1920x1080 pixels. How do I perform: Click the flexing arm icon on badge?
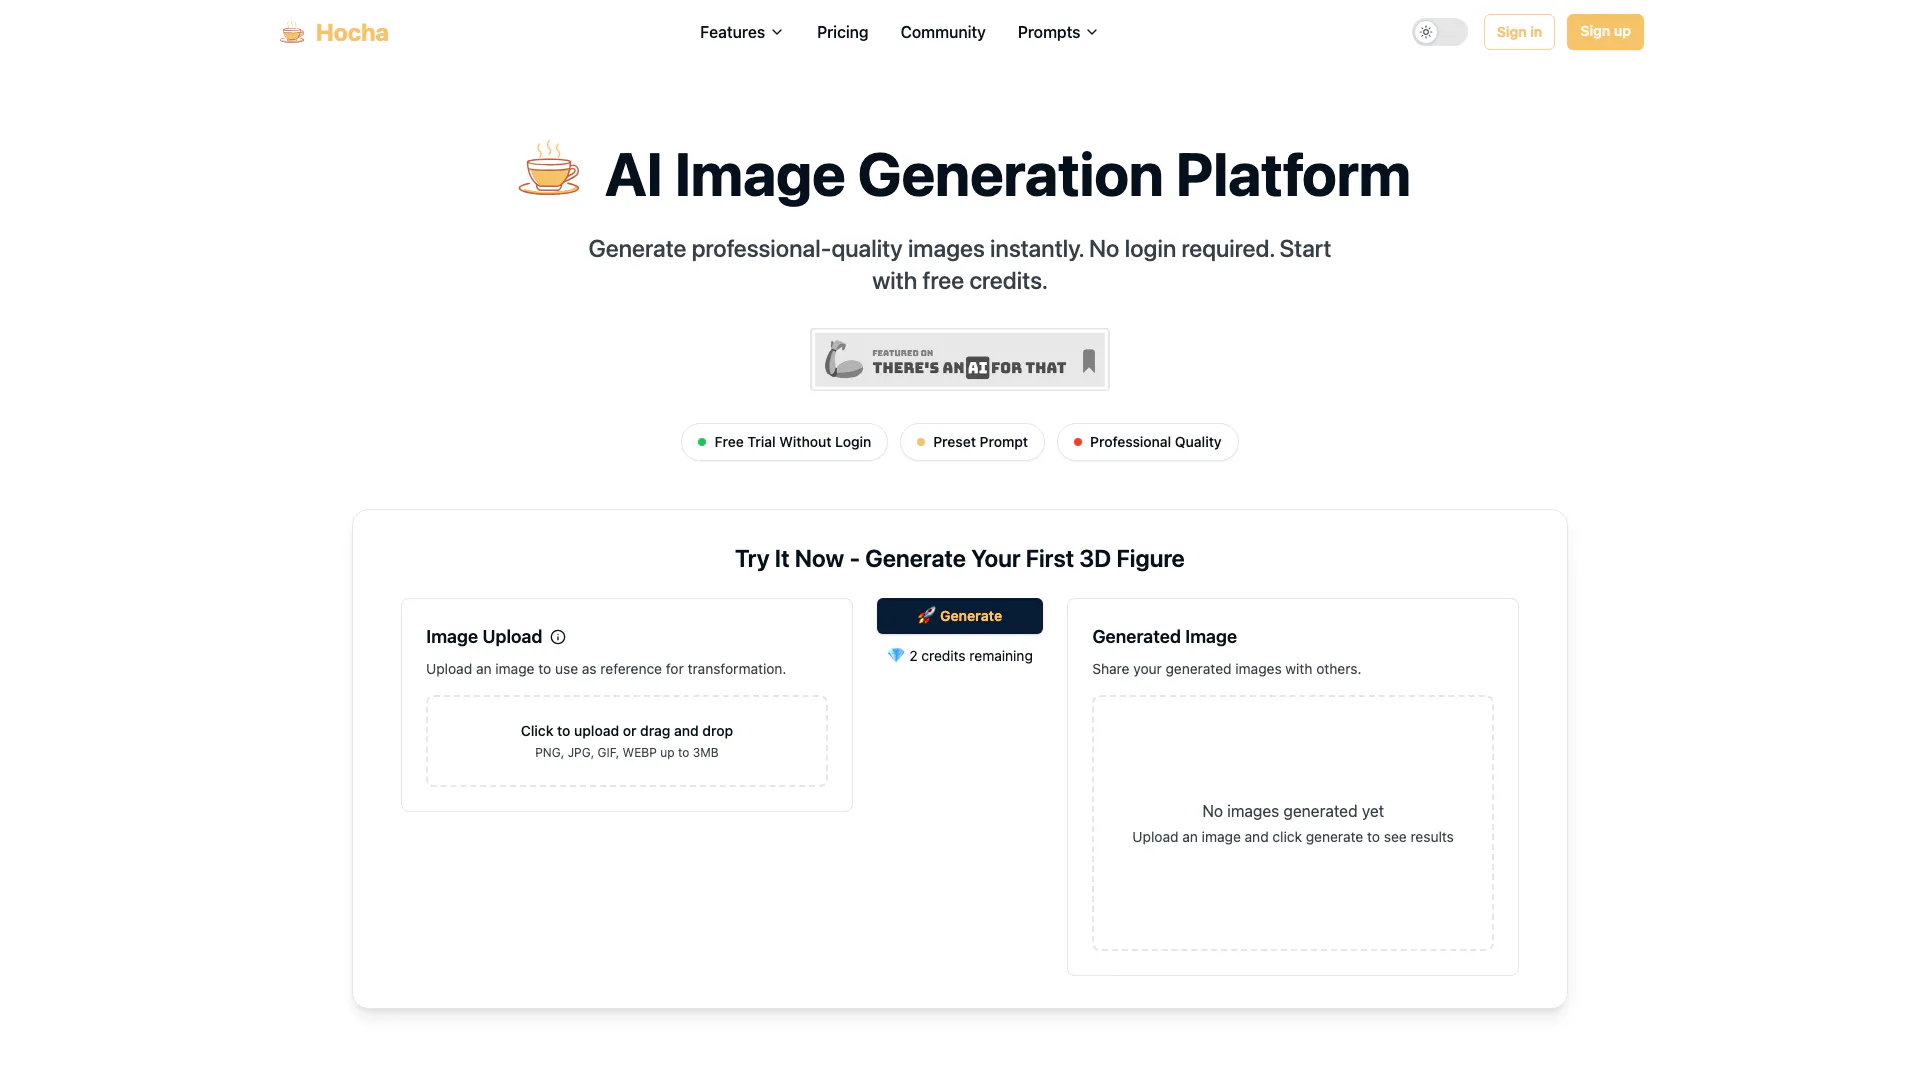click(x=843, y=359)
